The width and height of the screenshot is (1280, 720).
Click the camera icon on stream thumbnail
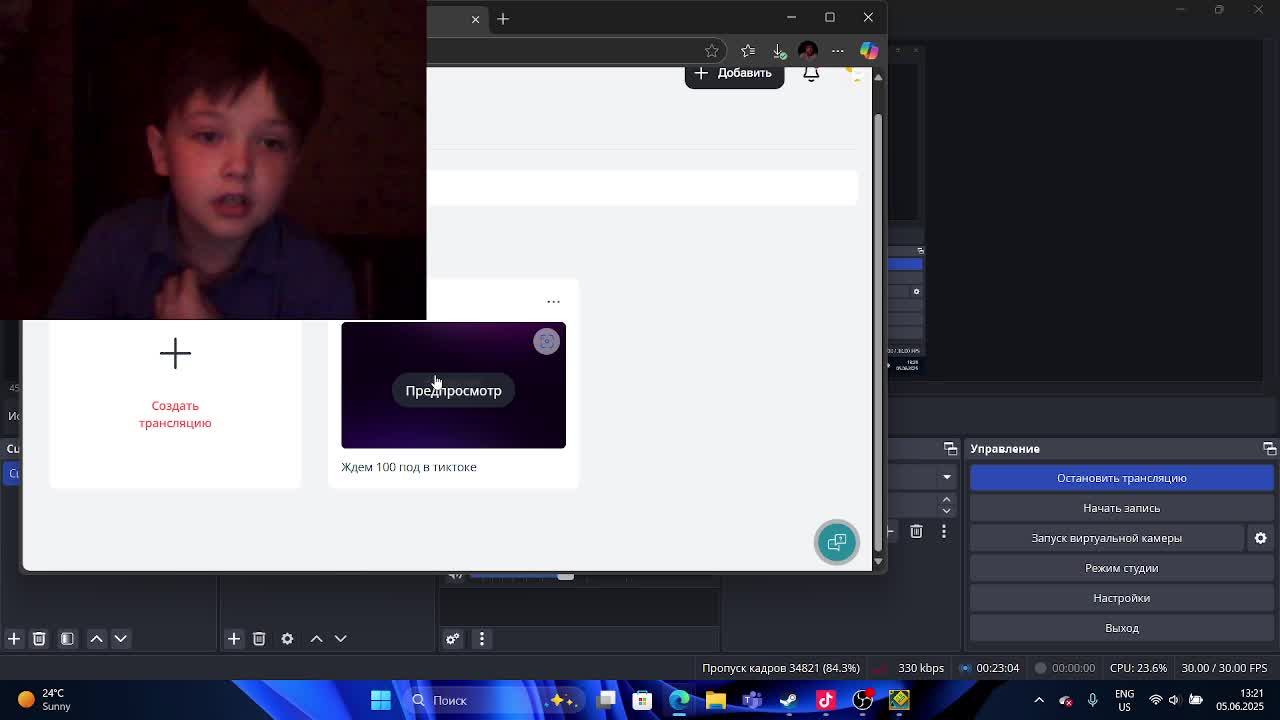(546, 341)
